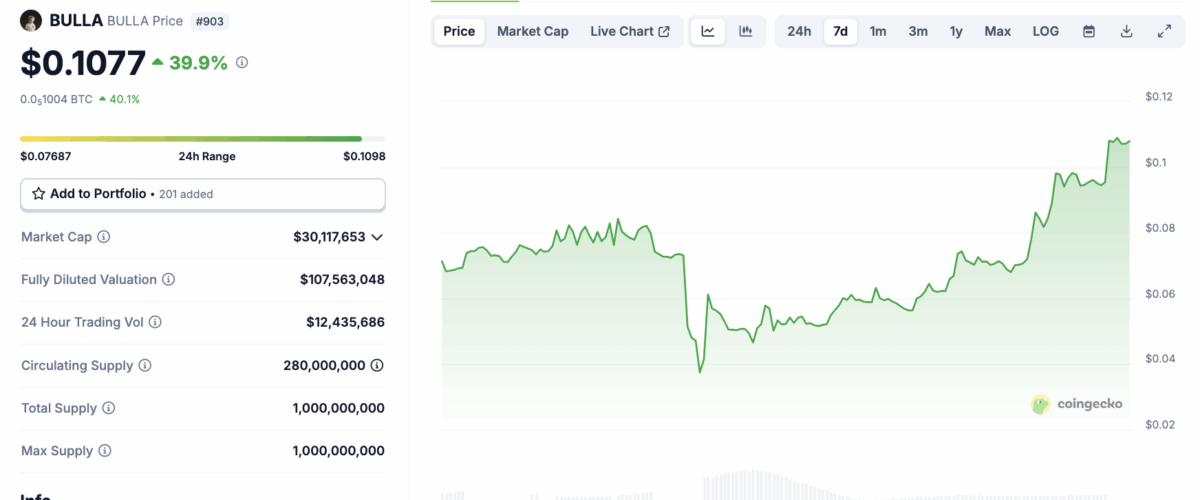Image resolution: width=1200 pixels, height=500 pixels.
Task: Select the 24h time range
Action: 799,31
